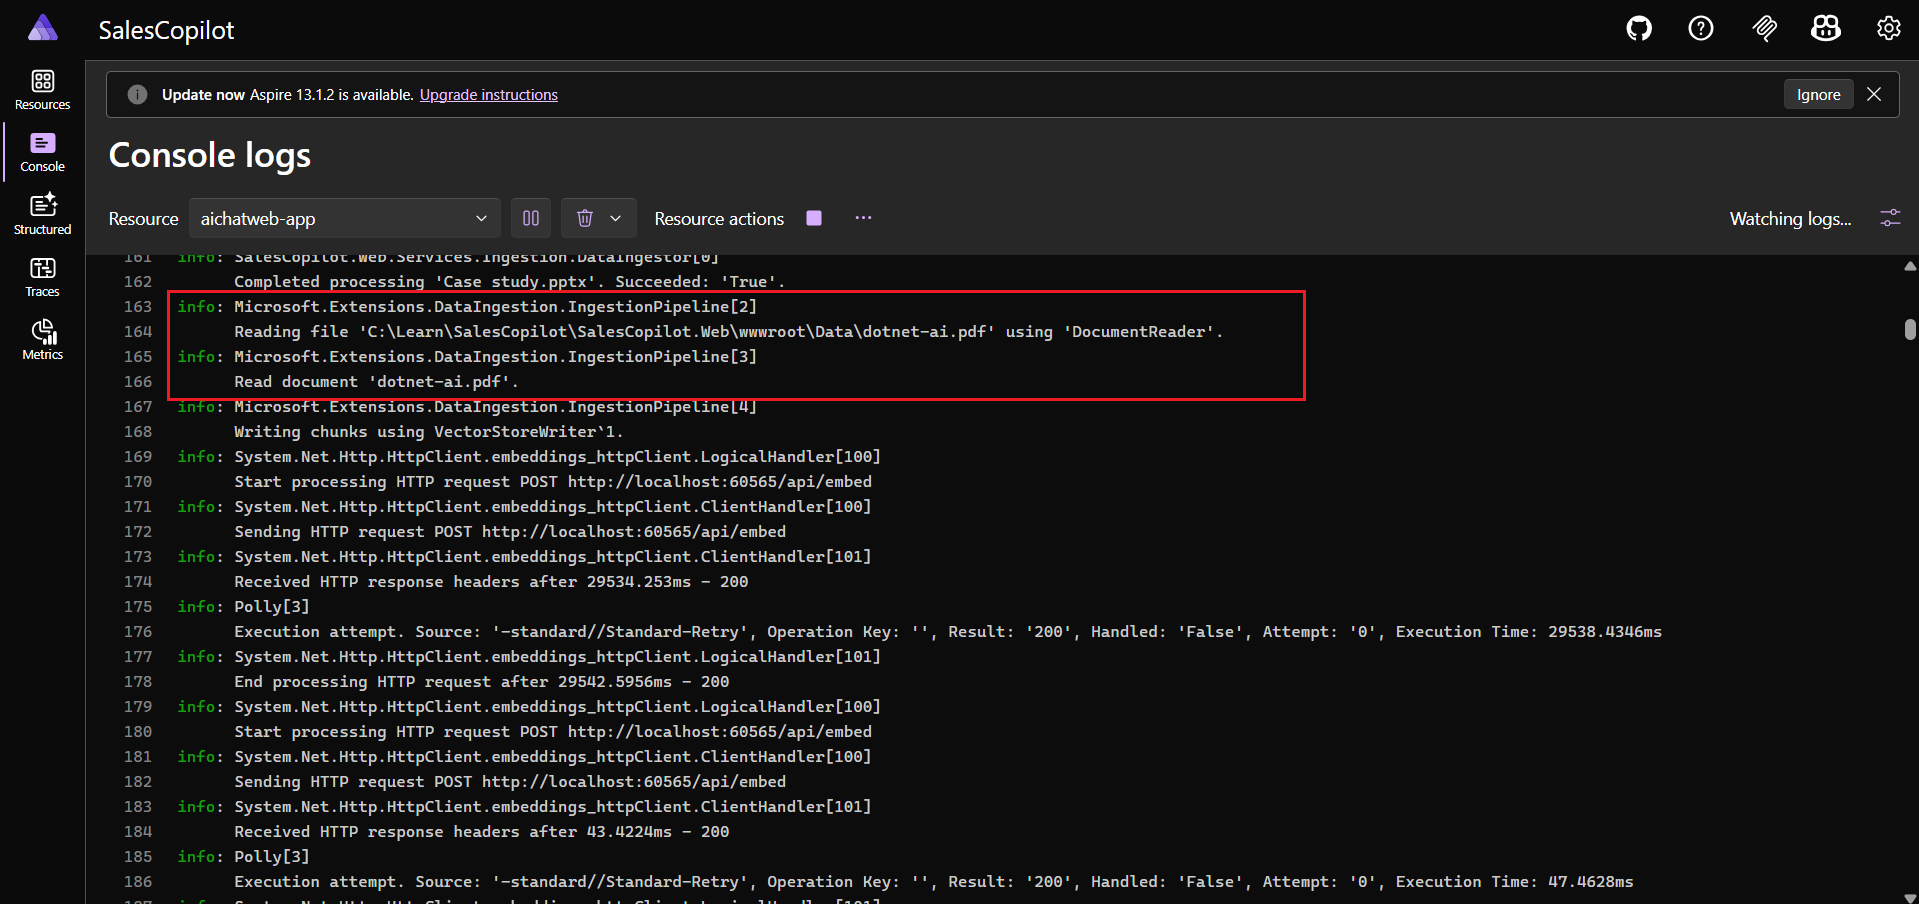Select the Console tab in the sidebar
Image resolution: width=1919 pixels, height=904 pixels.
coord(41,151)
